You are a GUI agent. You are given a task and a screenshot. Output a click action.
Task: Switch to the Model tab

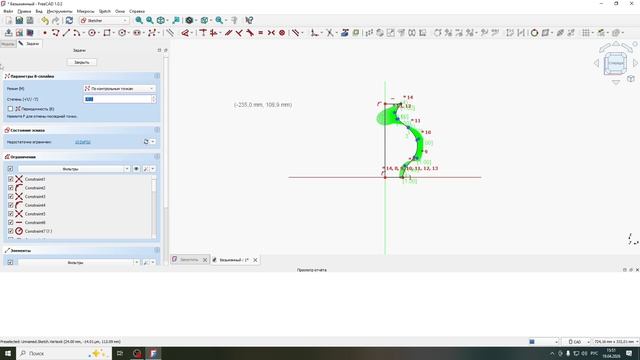8,44
